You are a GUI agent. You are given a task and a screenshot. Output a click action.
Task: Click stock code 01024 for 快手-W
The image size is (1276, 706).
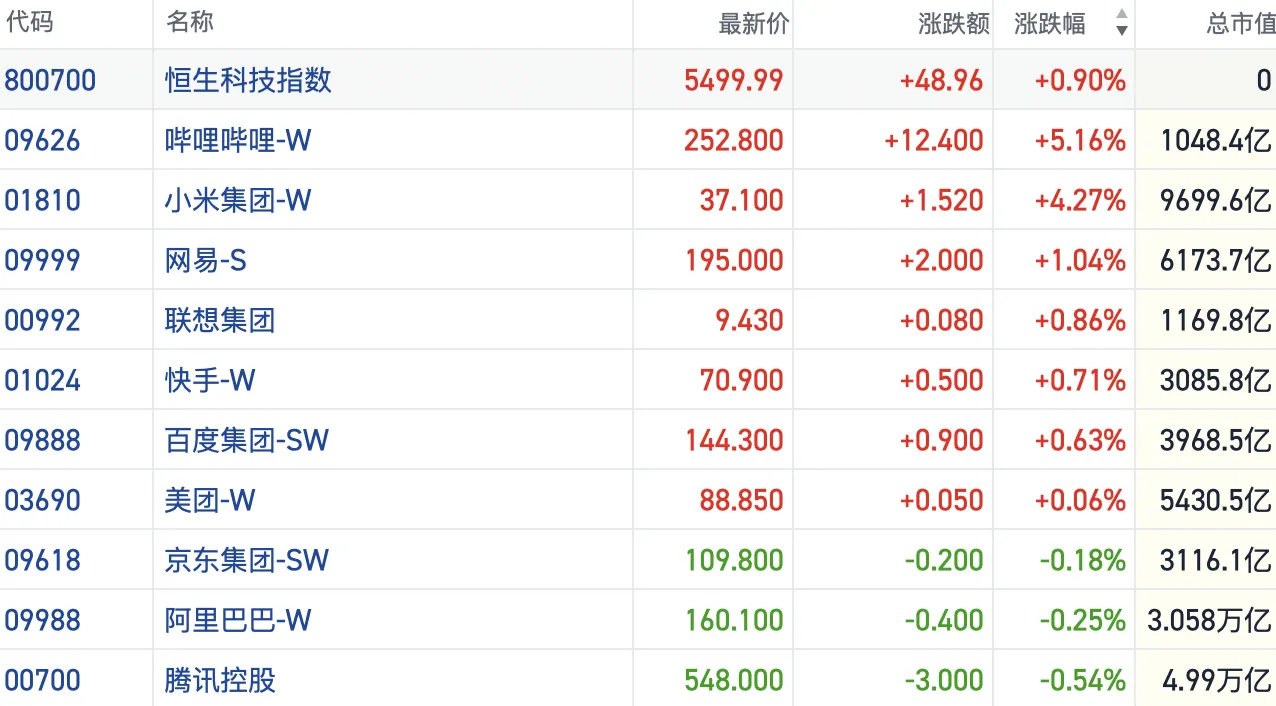(x=42, y=380)
